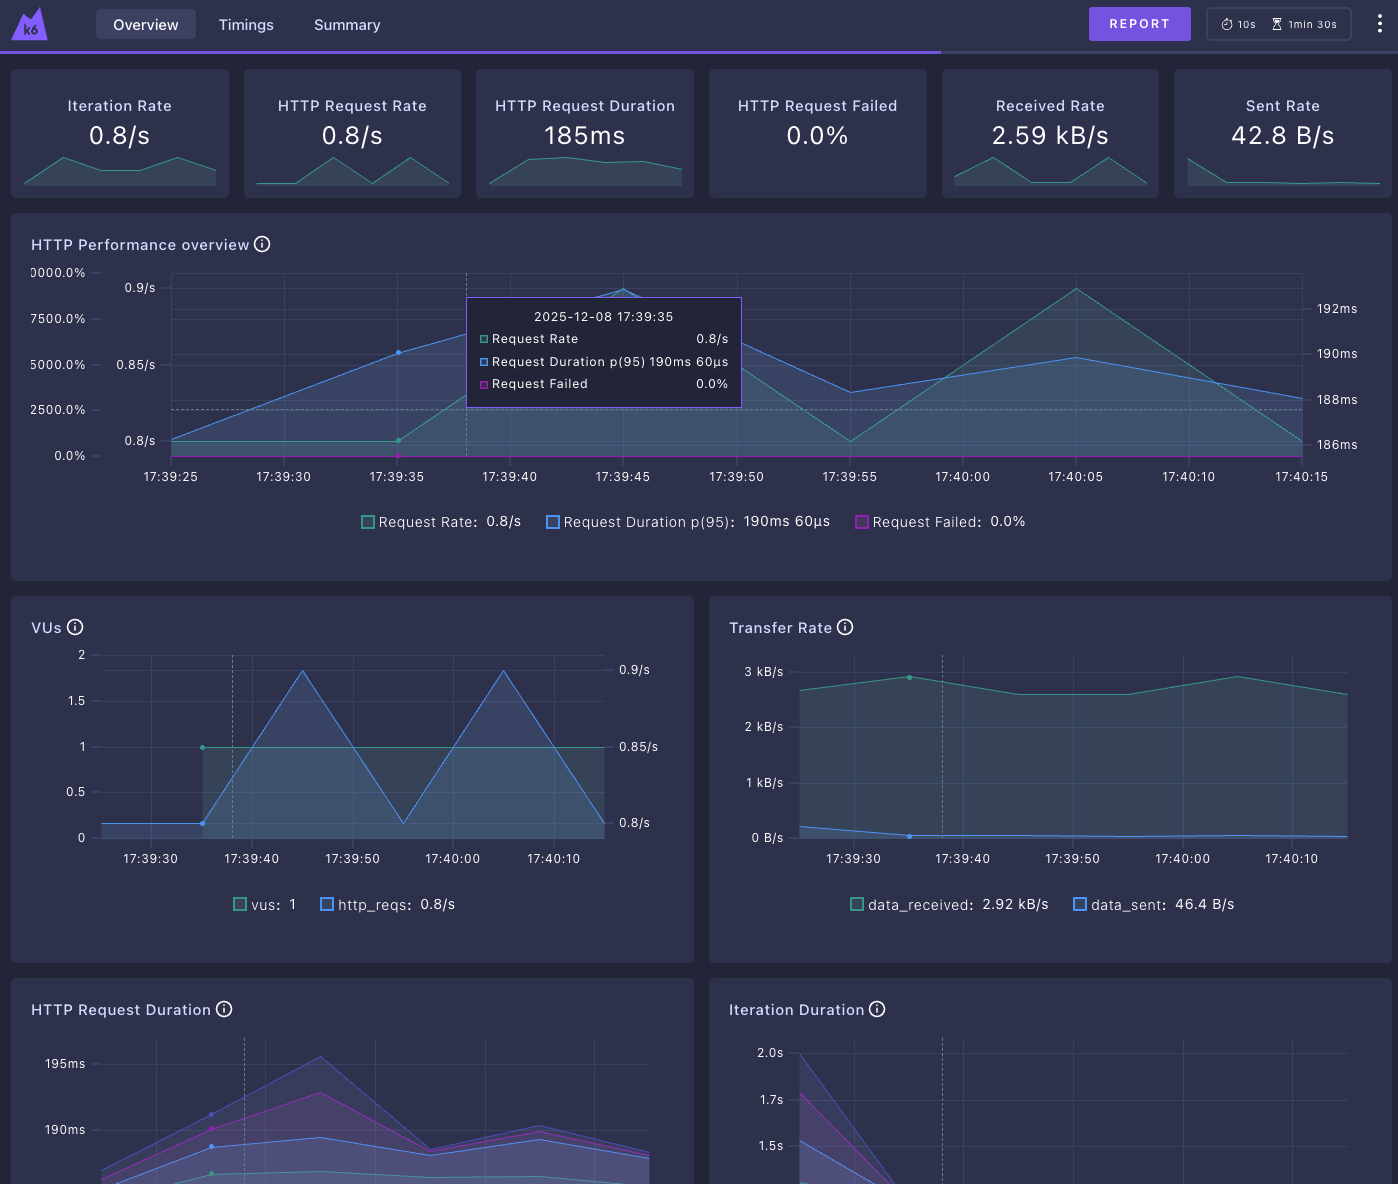Screen dimensions: 1398x1184
Task: Select the Overview tab
Action: tap(146, 24)
